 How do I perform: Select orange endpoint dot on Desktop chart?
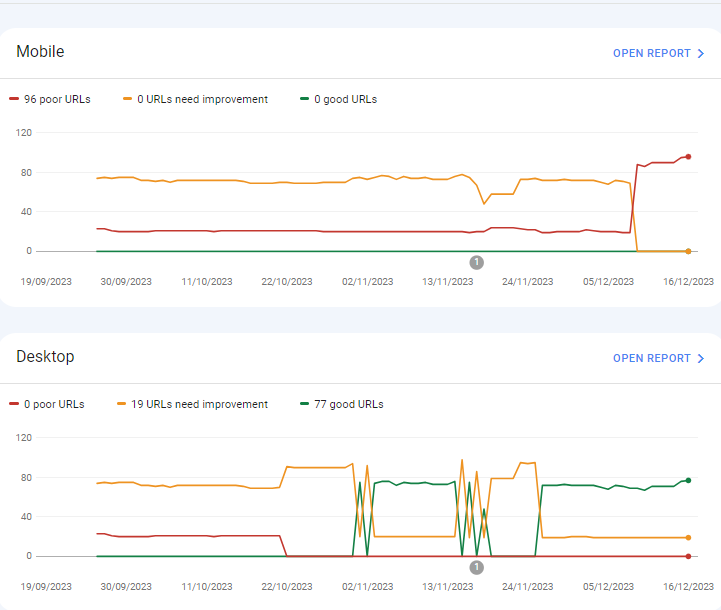(688, 538)
